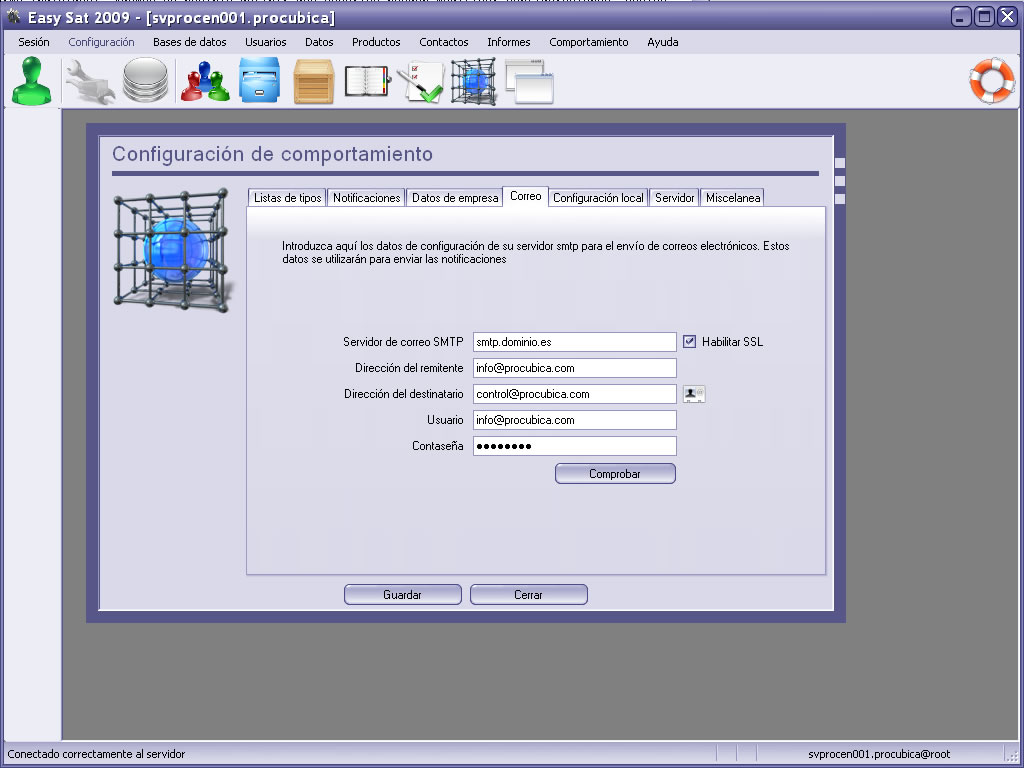Screen dimensions: 1024x768
Task: Maximize the Easy Sat window
Action: point(984,16)
